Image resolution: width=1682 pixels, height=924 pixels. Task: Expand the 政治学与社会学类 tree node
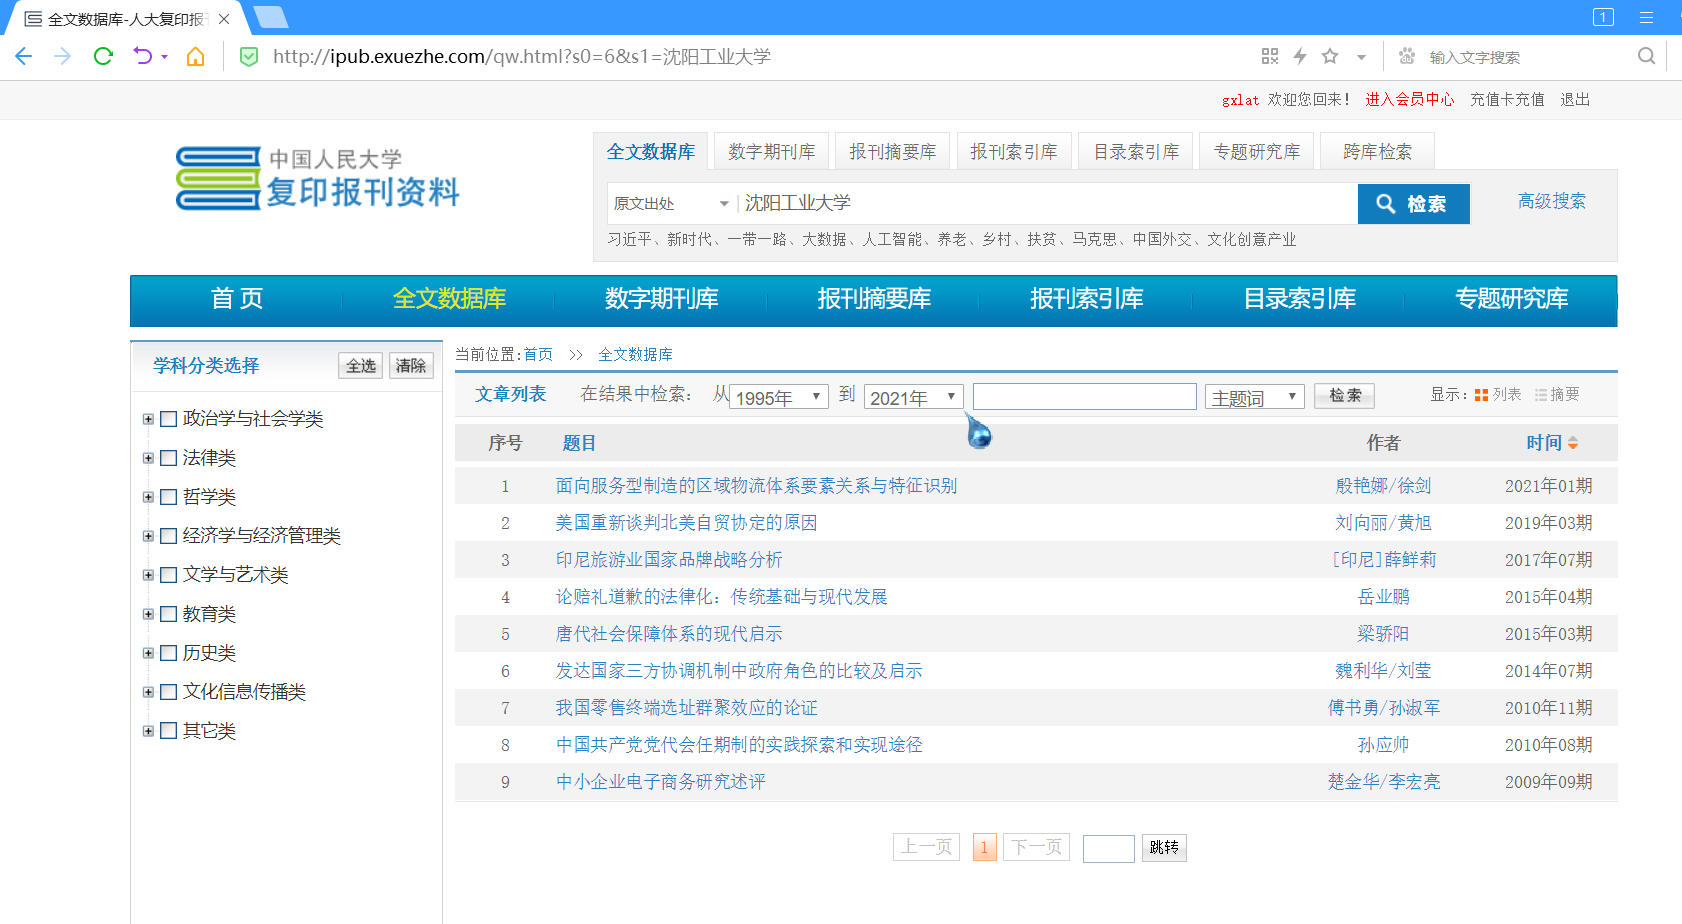(x=148, y=419)
